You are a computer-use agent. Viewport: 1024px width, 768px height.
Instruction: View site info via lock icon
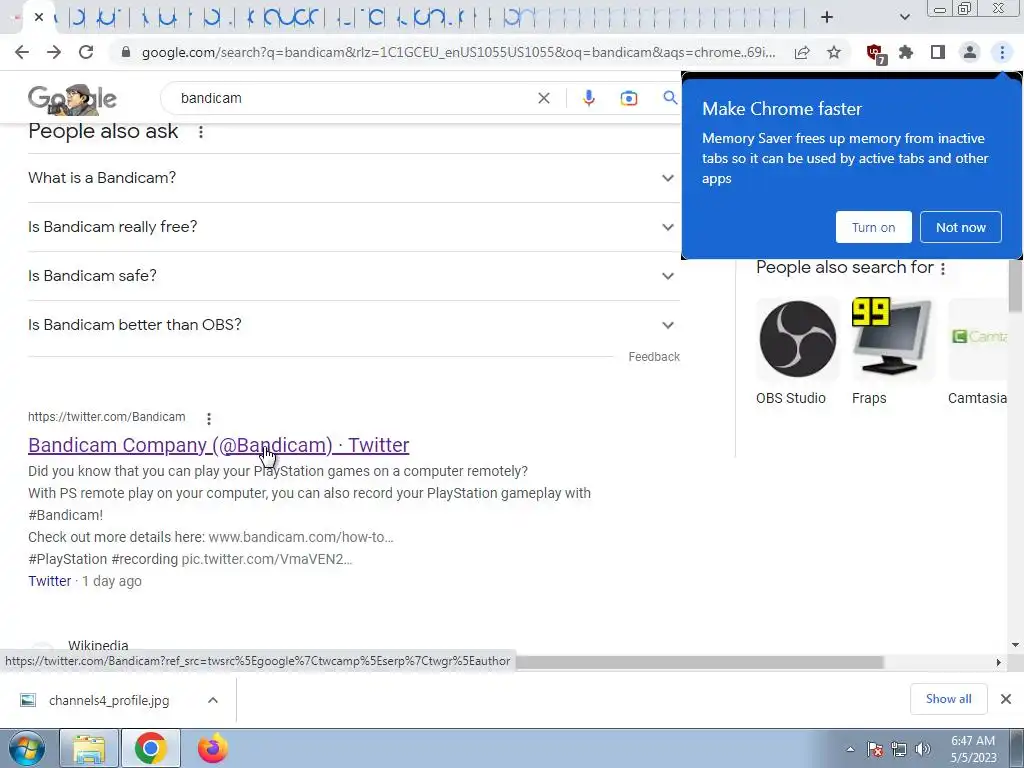click(126, 52)
